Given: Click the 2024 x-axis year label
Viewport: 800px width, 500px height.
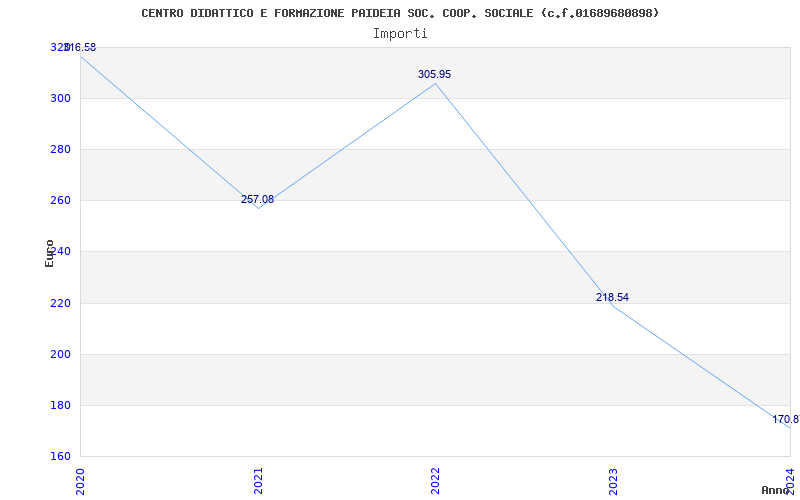Looking at the screenshot, I should [790, 481].
